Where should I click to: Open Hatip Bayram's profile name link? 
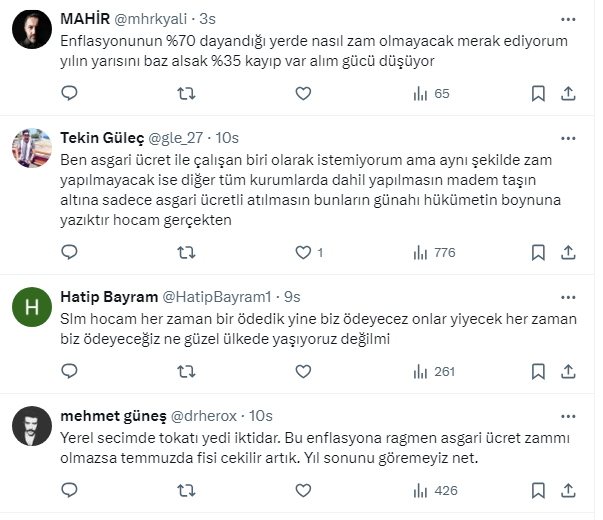(x=109, y=297)
